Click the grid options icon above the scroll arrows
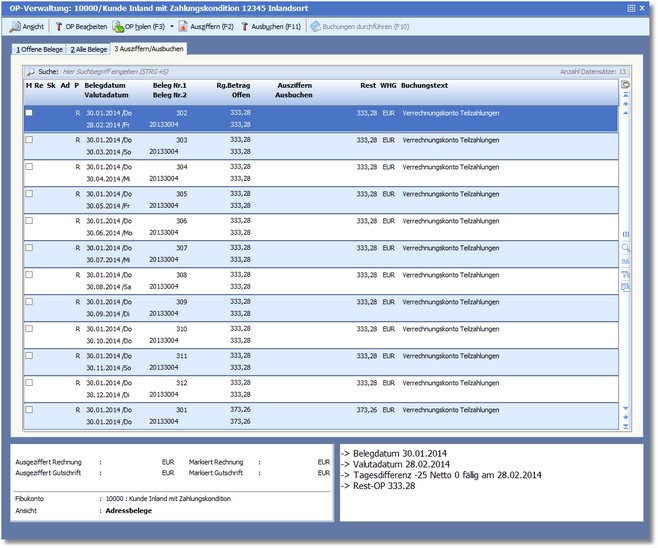Screen dimensions: 658x548 [x=626, y=85]
